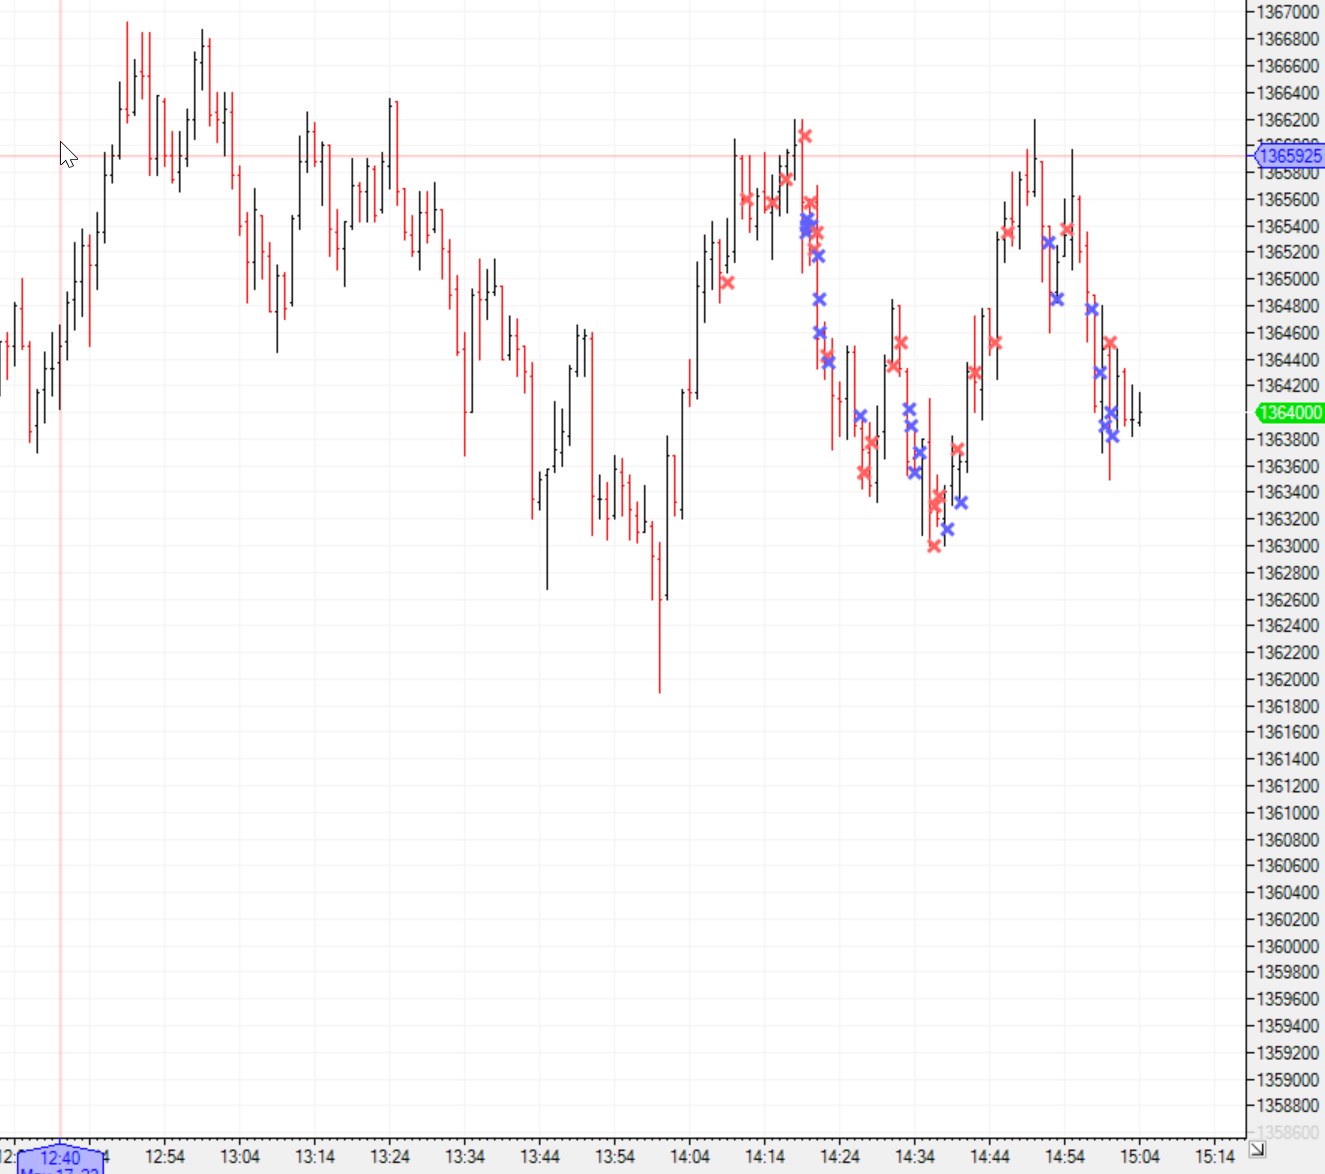Click the 1362400 price axis label
This screenshot has height=1174, width=1325.
tap(1288, 626)
